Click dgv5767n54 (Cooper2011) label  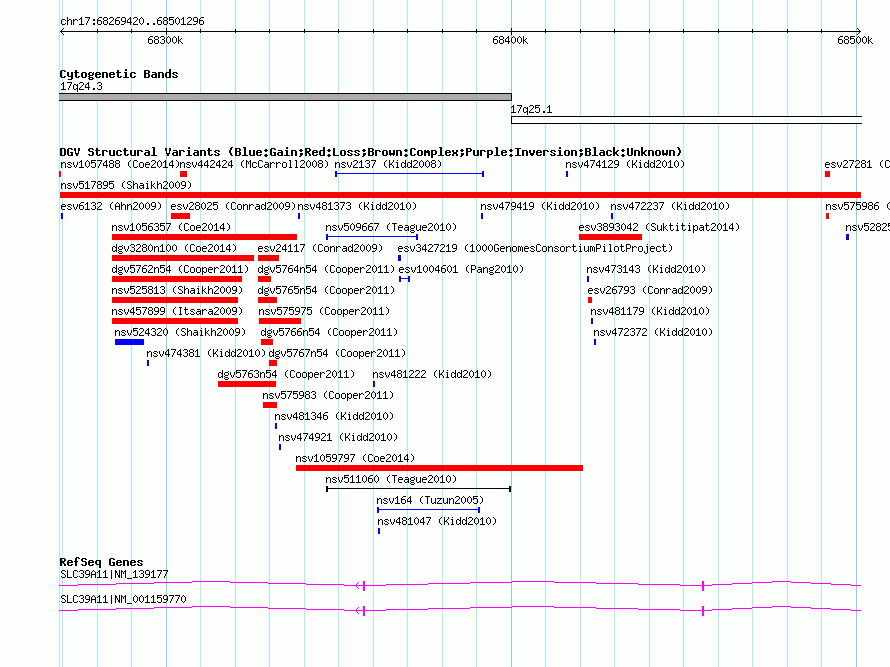click(x=337, y=353)
